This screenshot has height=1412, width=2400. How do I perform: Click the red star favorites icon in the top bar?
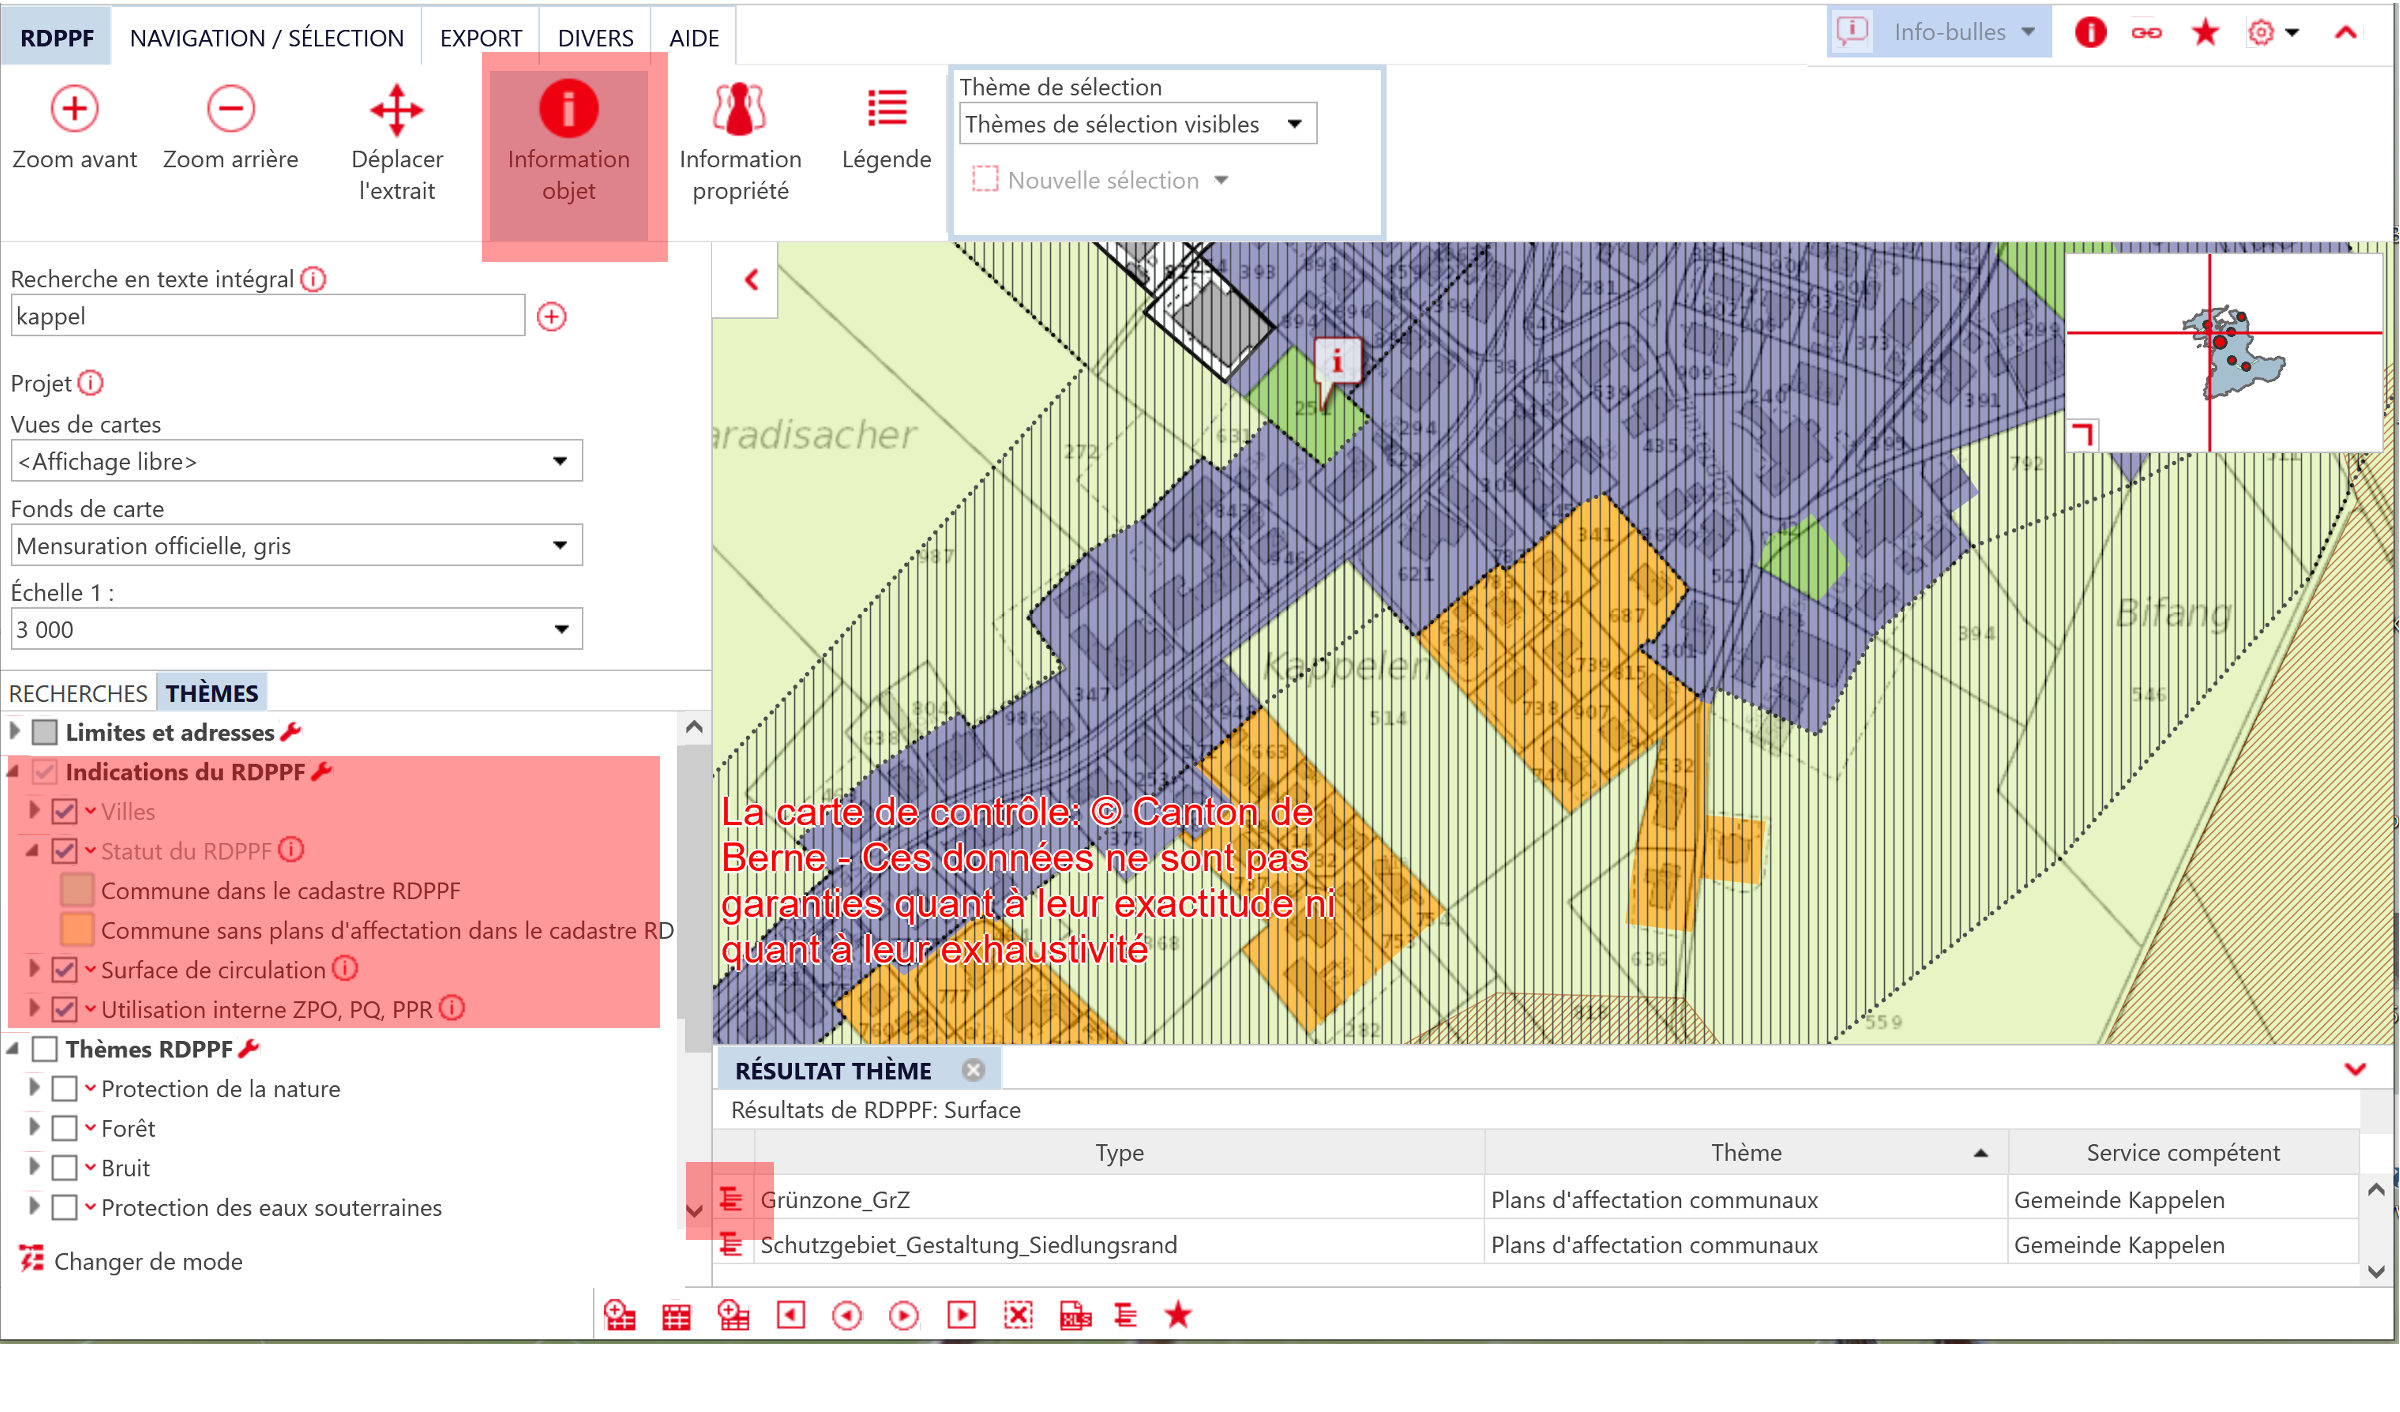click(2205, 33)
